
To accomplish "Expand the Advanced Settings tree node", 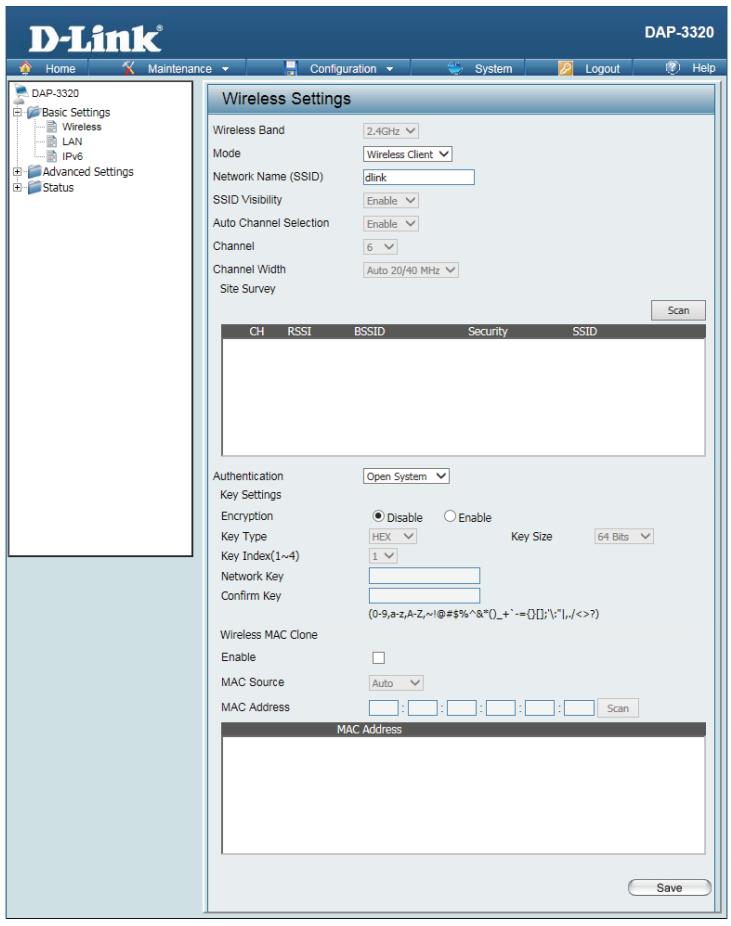I will click(18, 171).
